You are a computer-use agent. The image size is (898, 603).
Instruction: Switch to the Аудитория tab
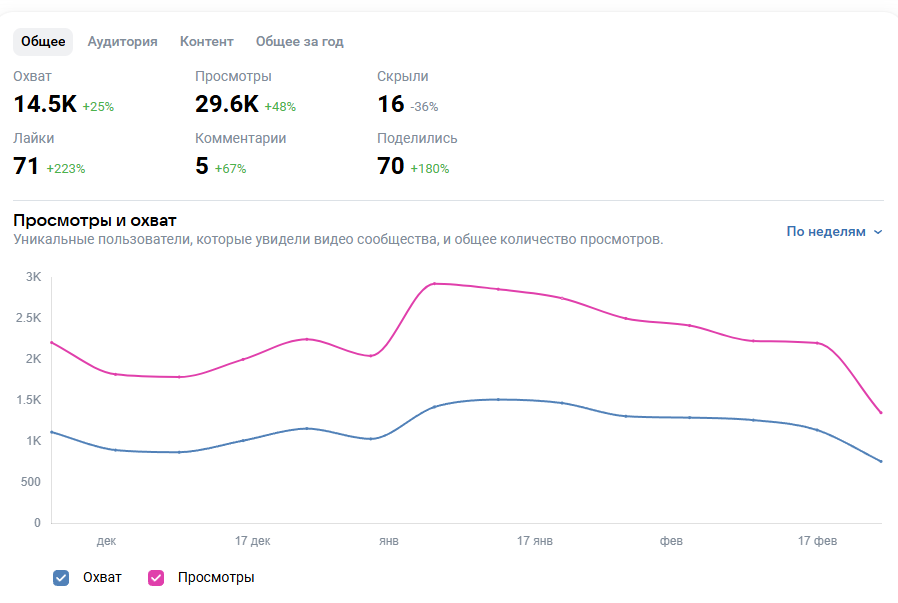click(x=122, y=41)
